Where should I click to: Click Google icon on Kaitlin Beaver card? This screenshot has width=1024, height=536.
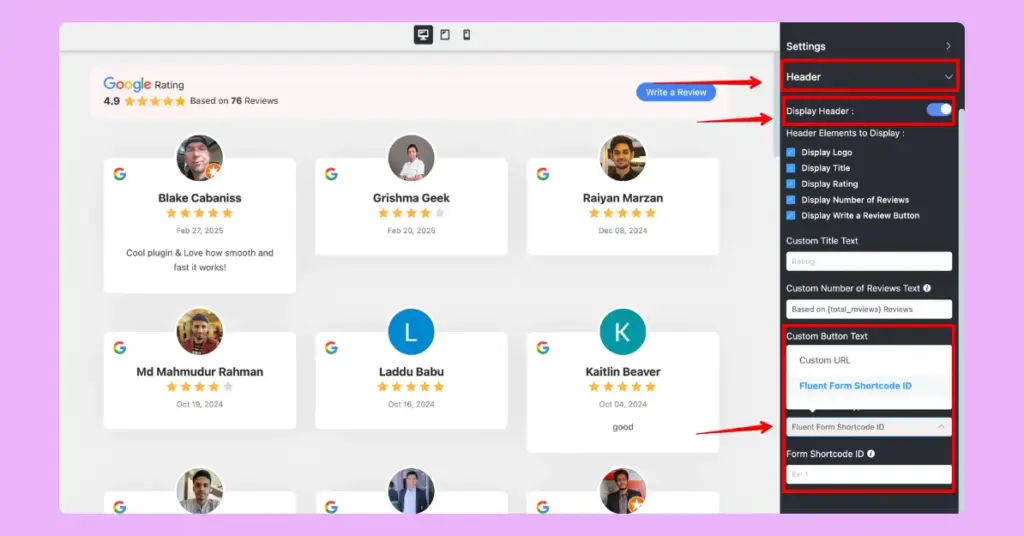coord(543,348)
